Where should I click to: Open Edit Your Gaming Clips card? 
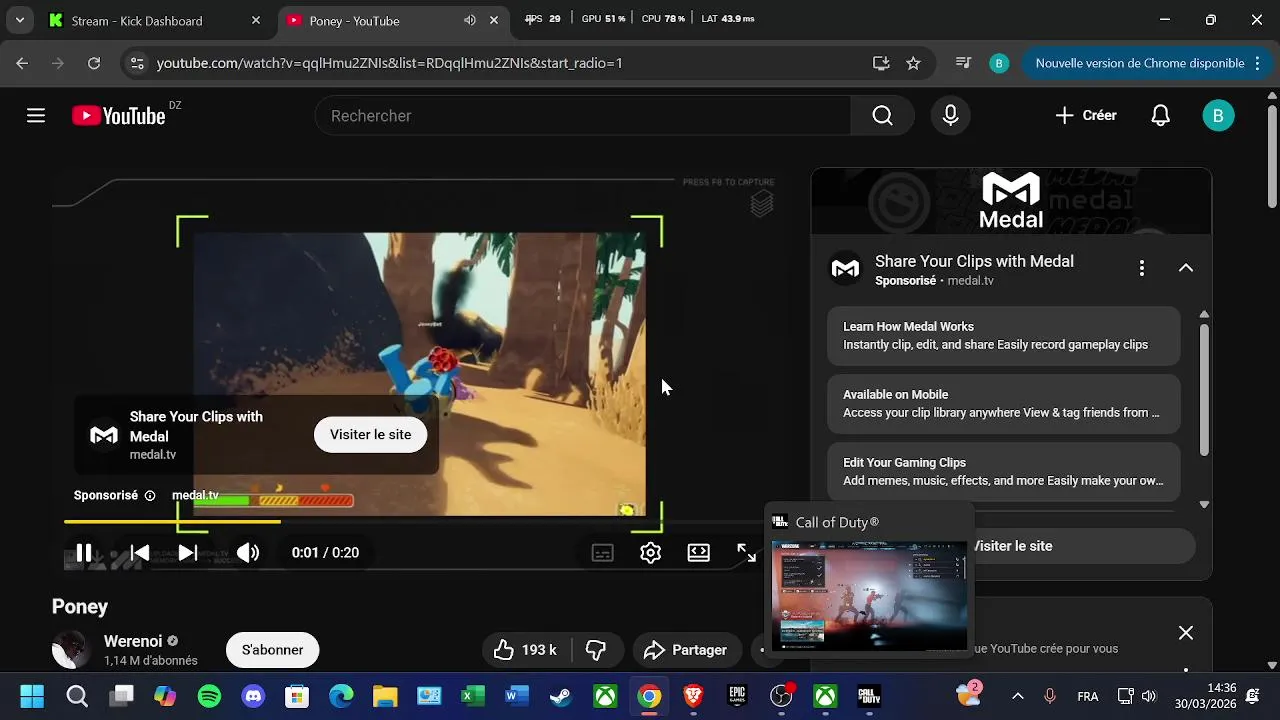tap(1004, 472)
